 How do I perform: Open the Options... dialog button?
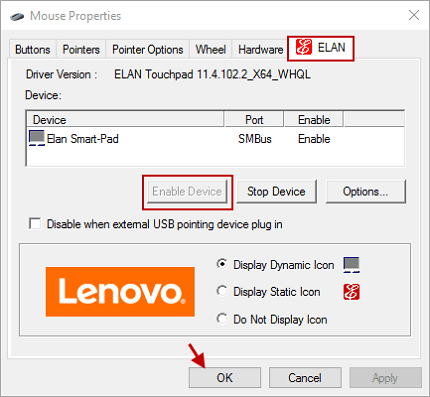click(365, 192)
